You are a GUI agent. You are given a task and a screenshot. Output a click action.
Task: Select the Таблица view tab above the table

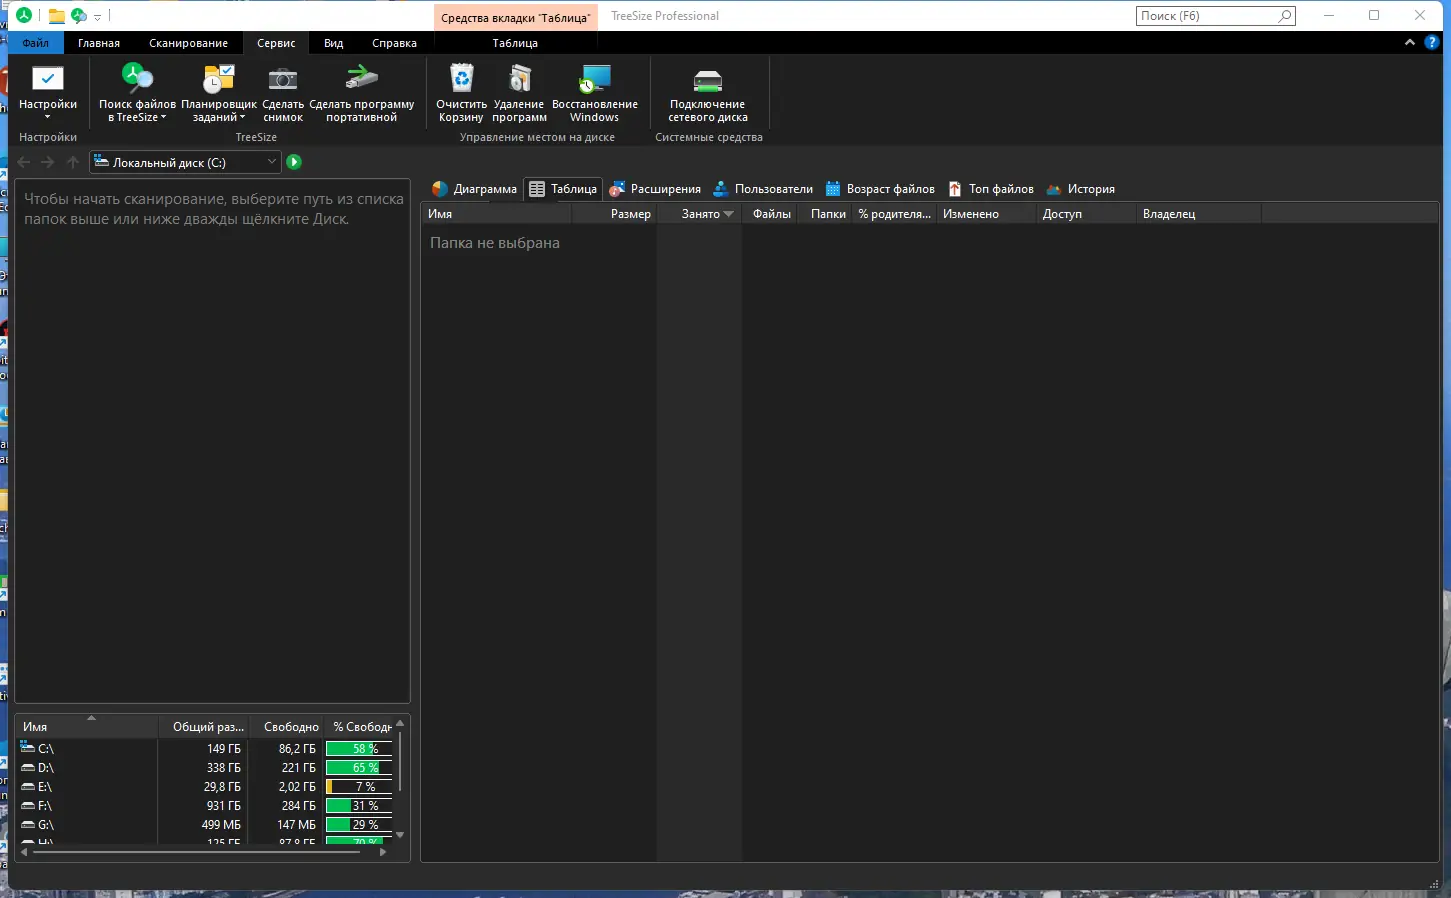[563, 189]
